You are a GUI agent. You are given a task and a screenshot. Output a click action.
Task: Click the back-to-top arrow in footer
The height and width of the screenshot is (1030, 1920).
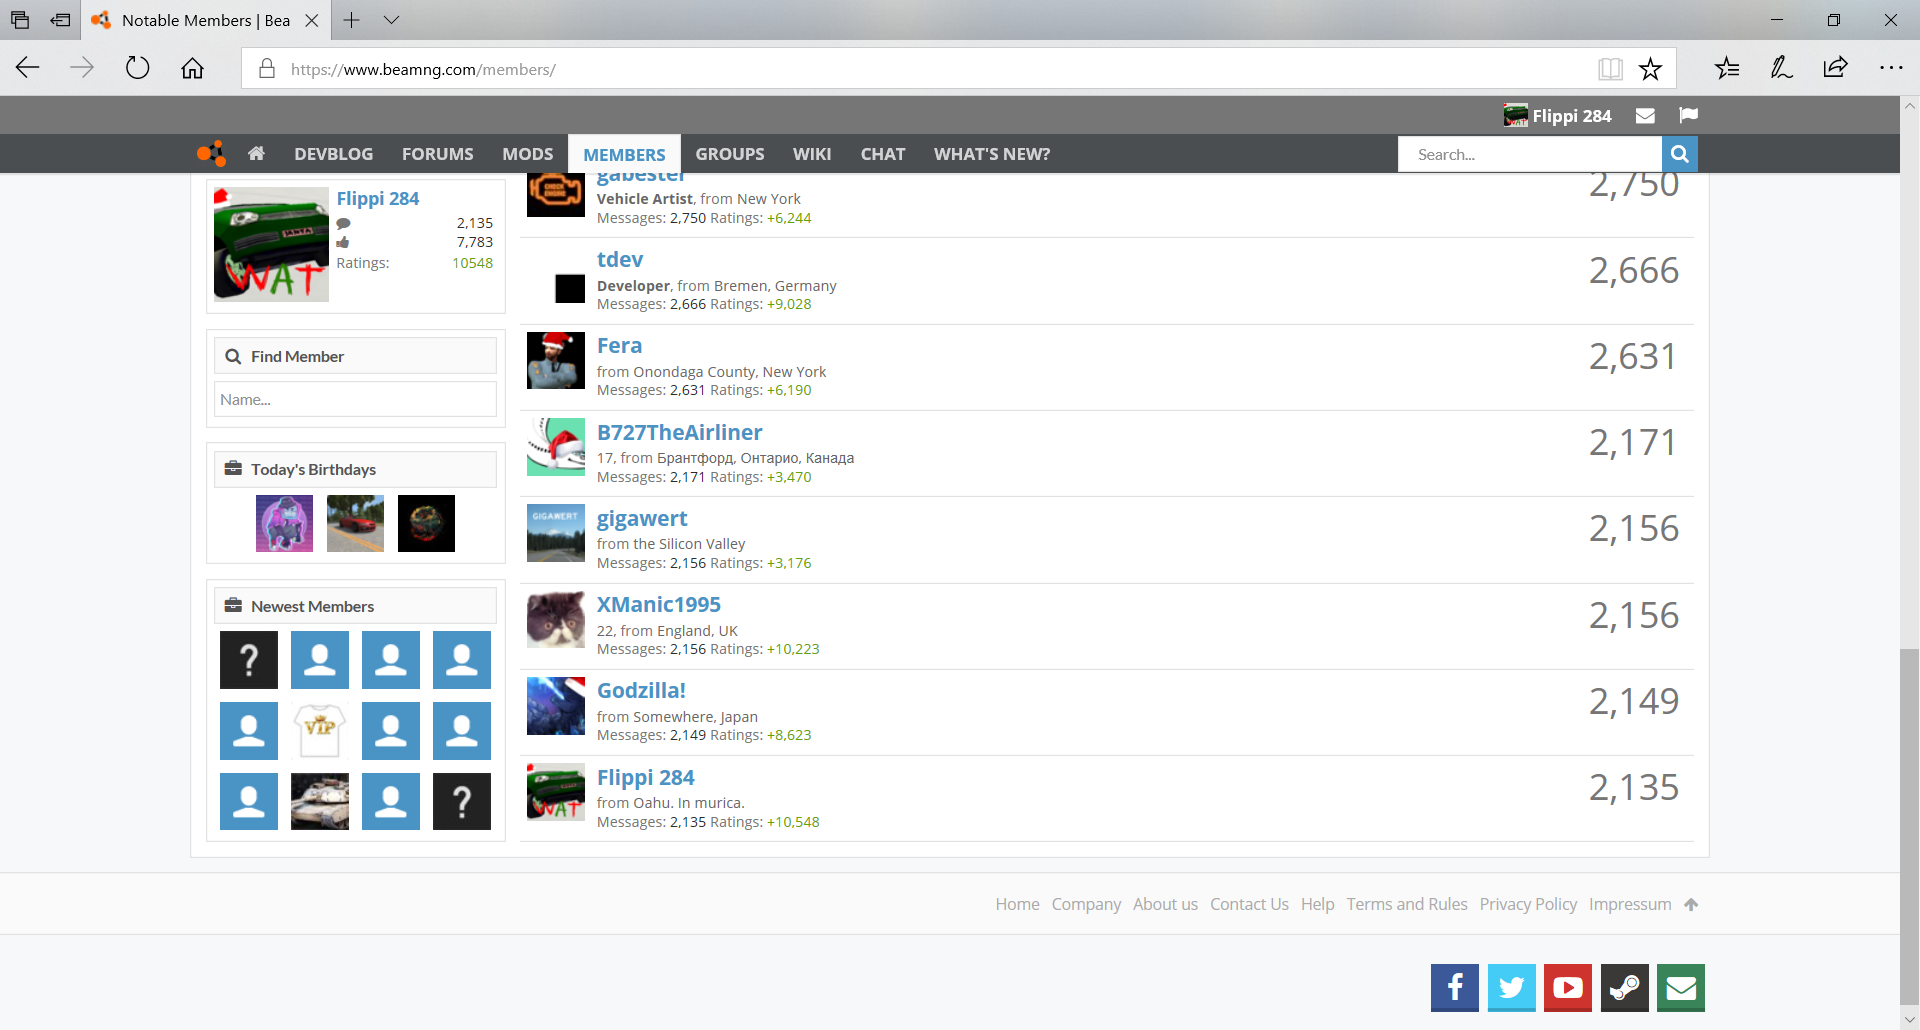click(x=1691, y=904)
